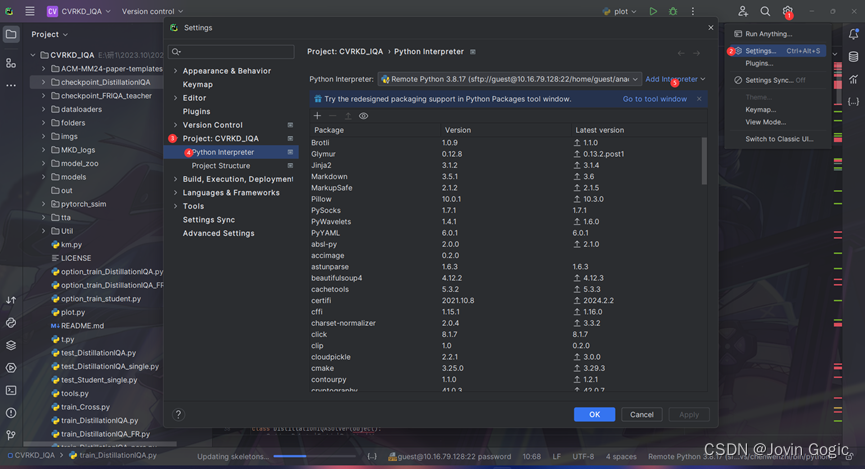This screenshot has width=865, height=469.
Task: Open the Python Packages layers icon
Action: pyautogui.click(x=11, y=345)
